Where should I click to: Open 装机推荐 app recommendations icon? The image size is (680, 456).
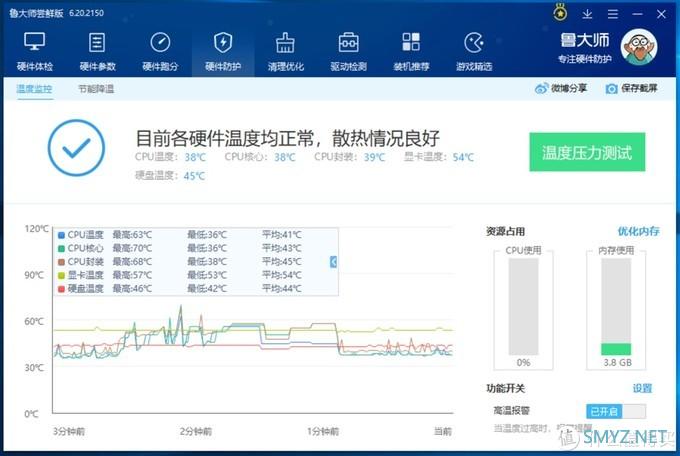(x=411, y=51)
